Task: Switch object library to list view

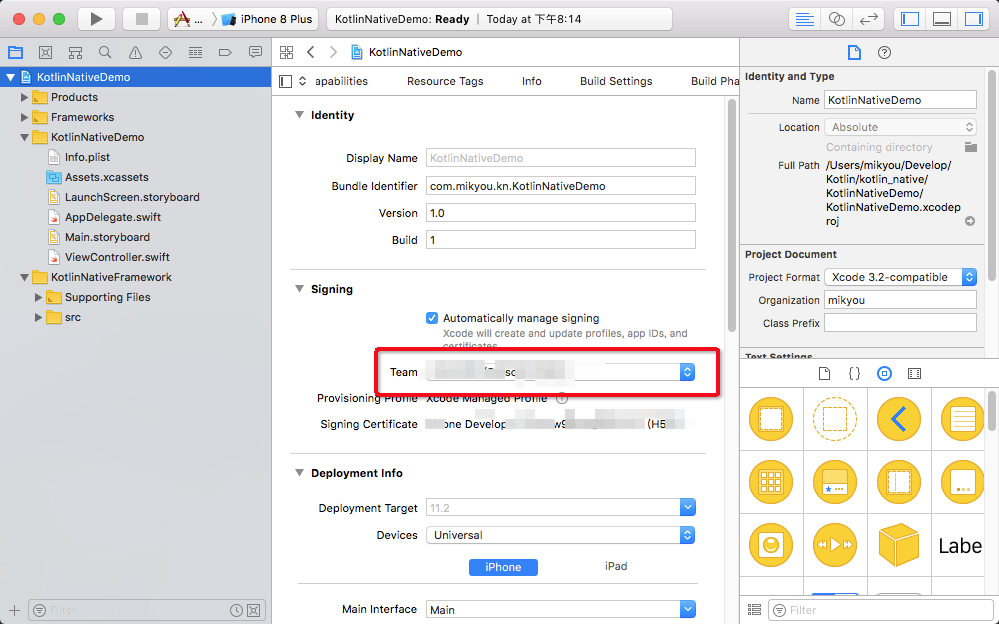Action: 754,610
